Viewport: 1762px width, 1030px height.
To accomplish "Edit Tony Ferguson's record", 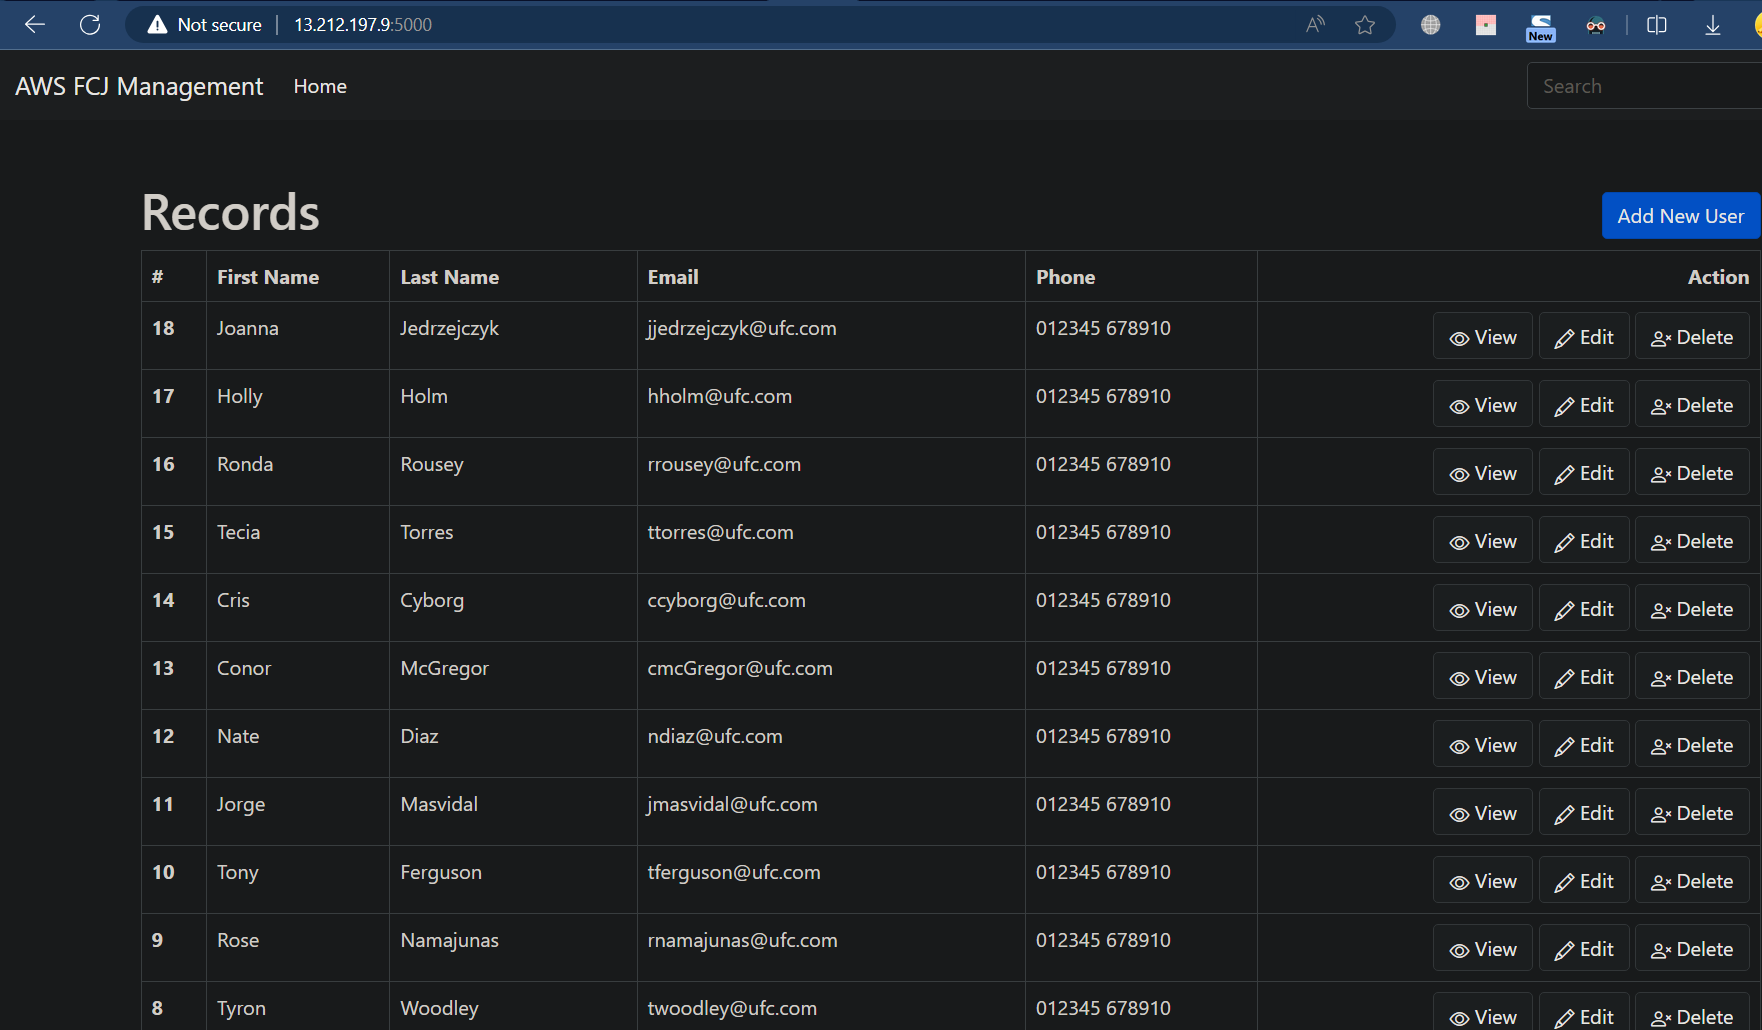I will click(x=1584, y=881).
